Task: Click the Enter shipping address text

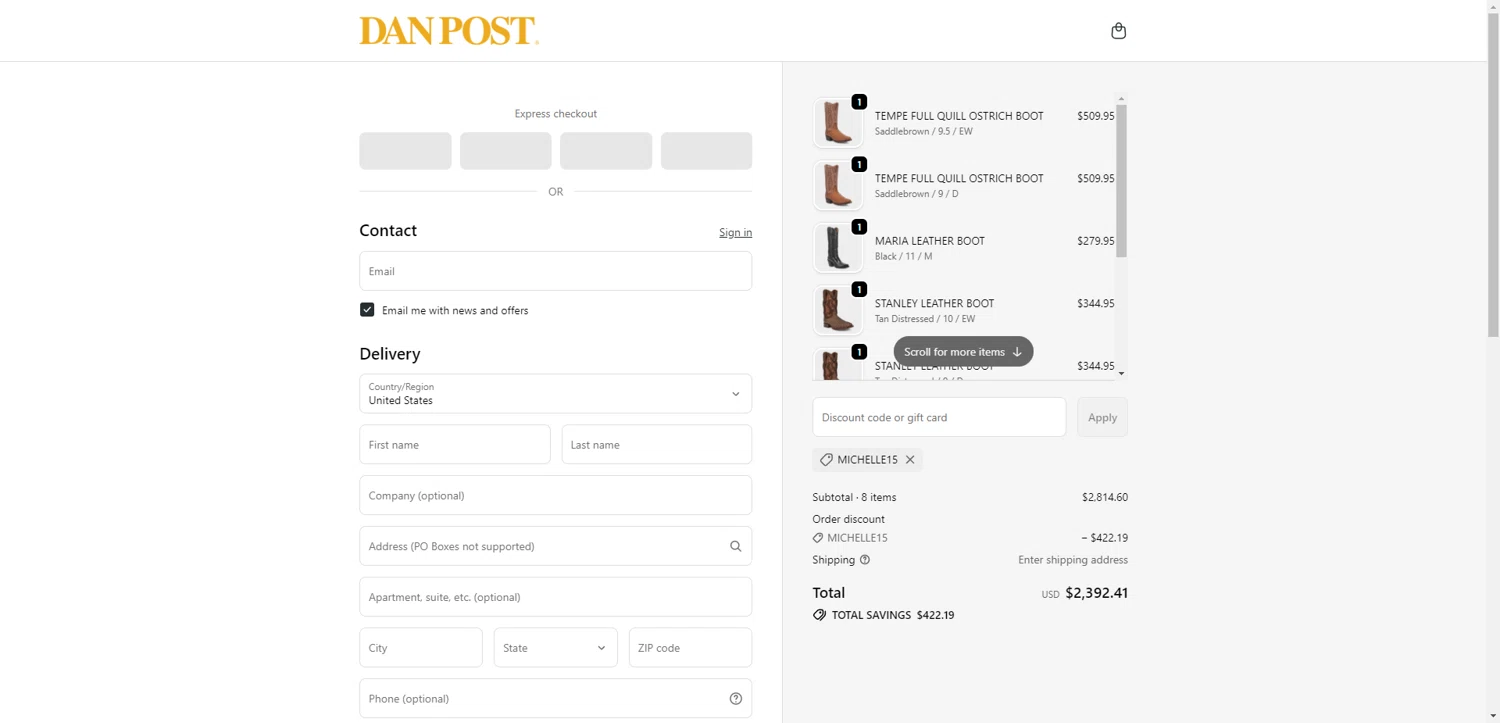Action: (x=1073, y=560)
